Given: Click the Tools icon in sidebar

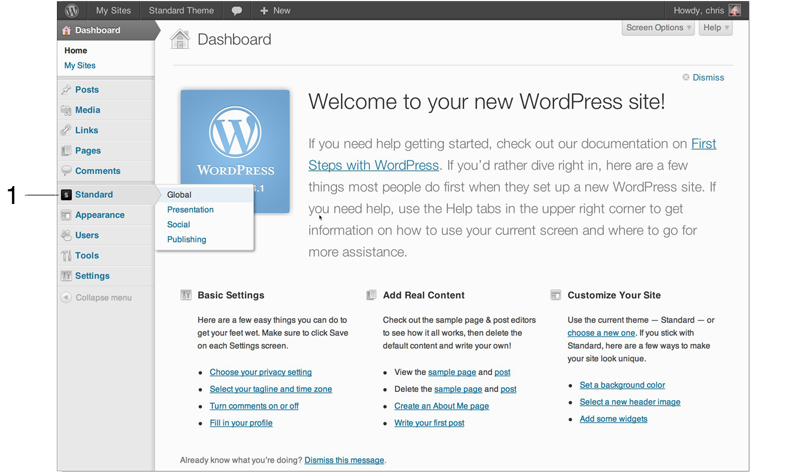Looking at the screenshot, I should coord(66,256).
